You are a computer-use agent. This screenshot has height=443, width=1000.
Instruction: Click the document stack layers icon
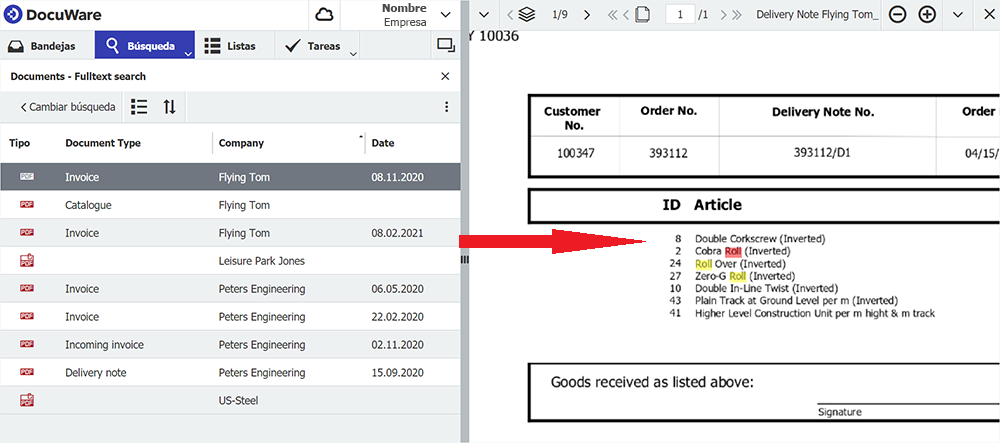[x=528, y=14]
